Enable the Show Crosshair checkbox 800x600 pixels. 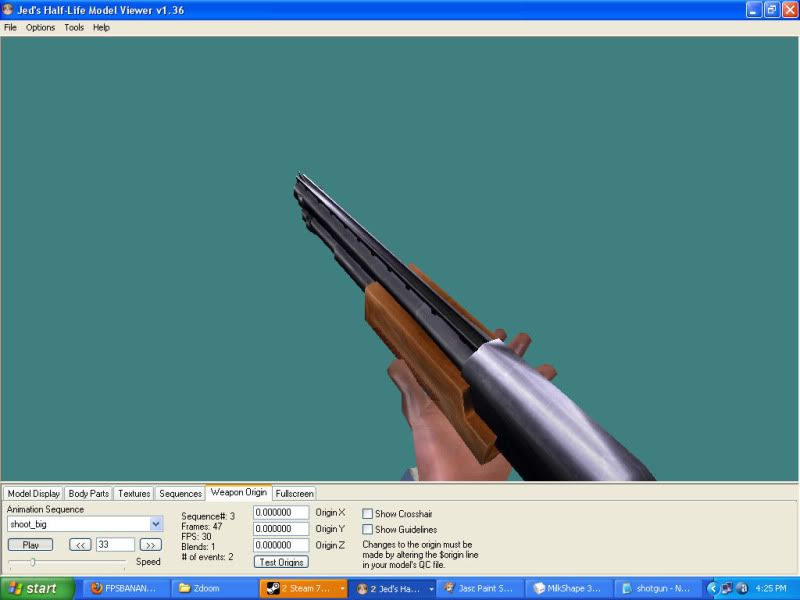[x=367, y=514]
